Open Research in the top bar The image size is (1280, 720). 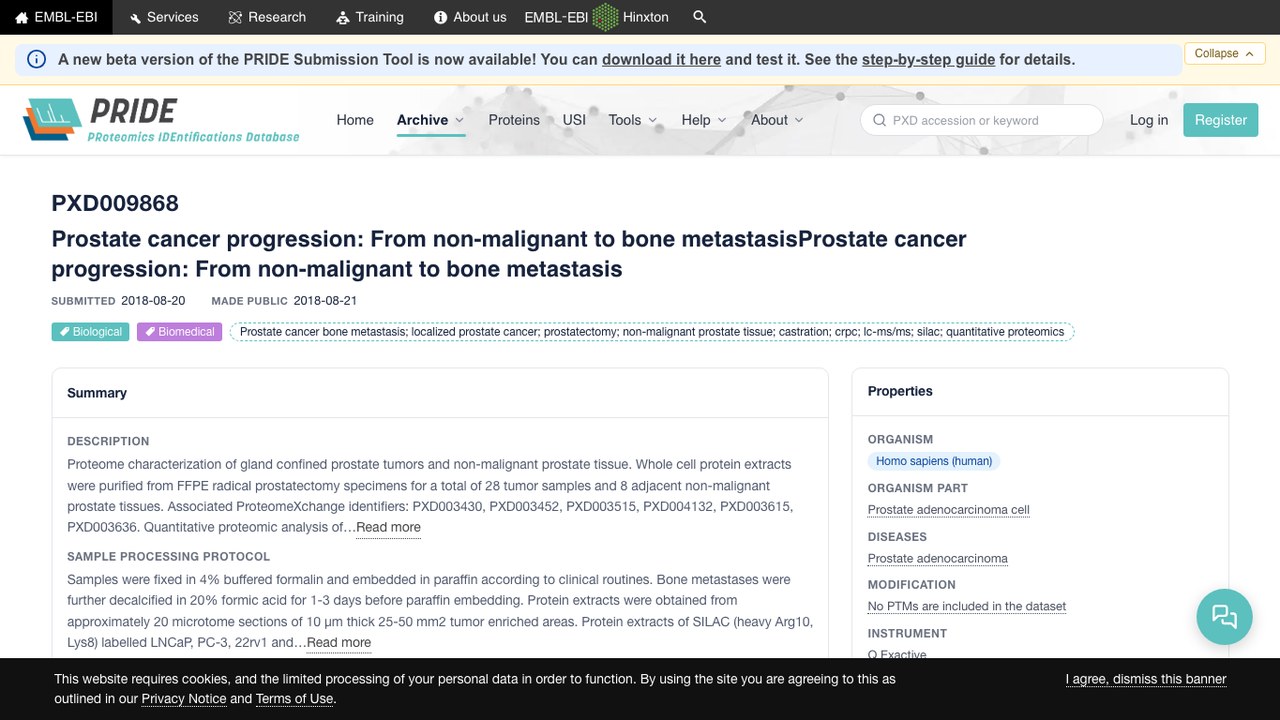(x=267, y=17)
